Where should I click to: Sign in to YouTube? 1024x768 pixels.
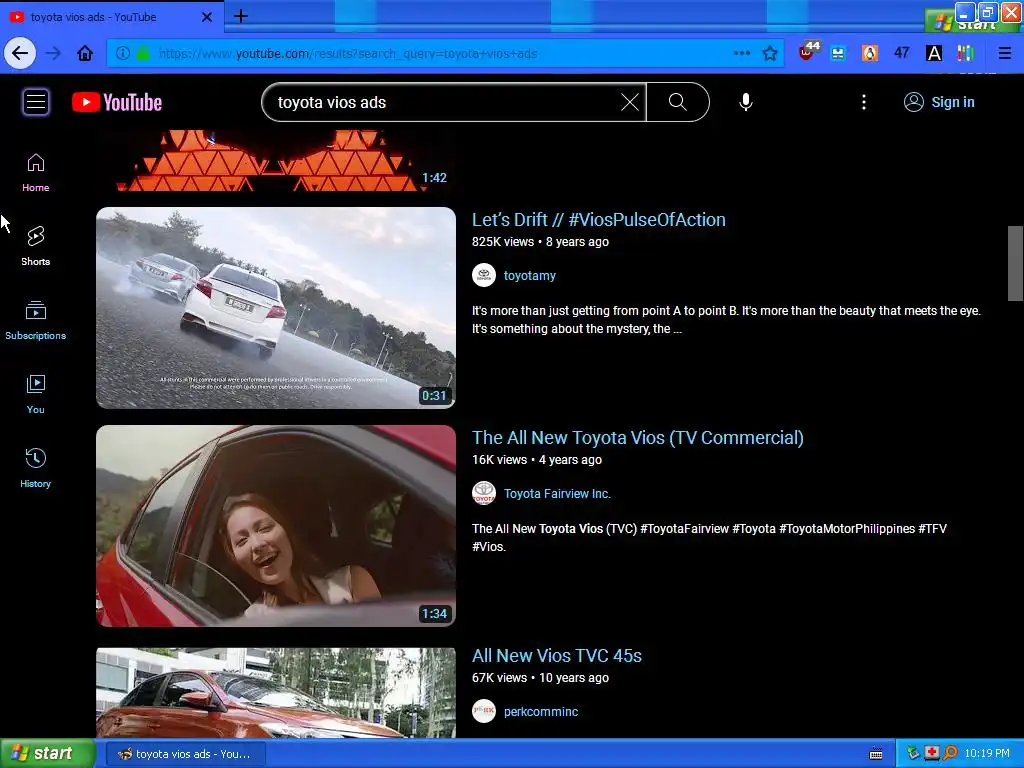click(x=939, y=102)
